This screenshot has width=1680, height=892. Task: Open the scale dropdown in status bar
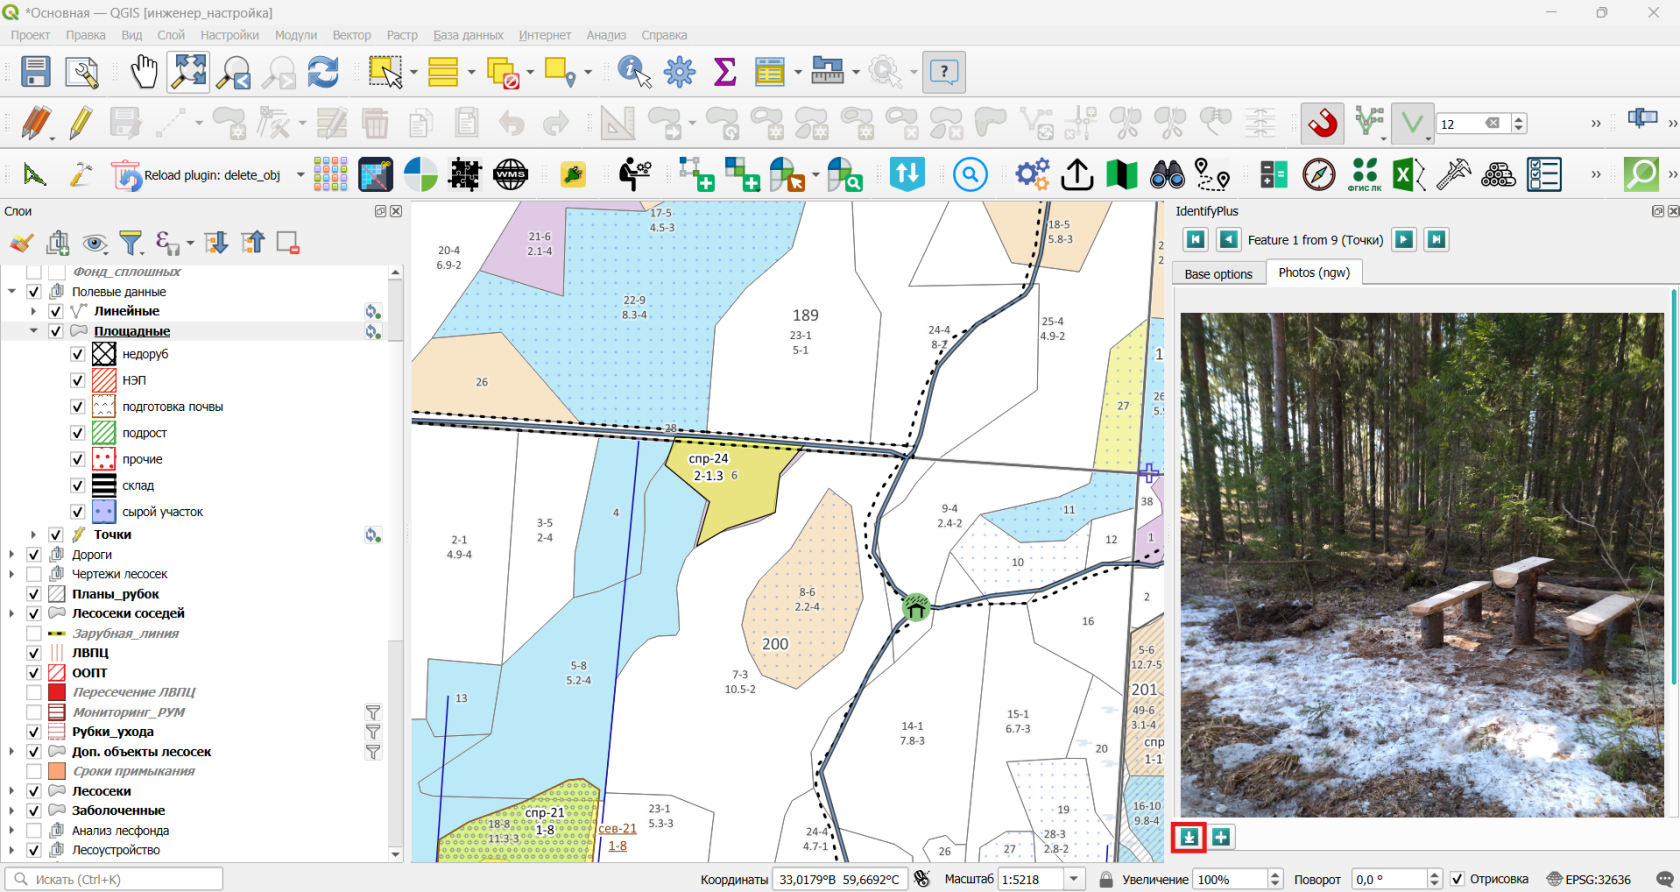(1075, 879)
